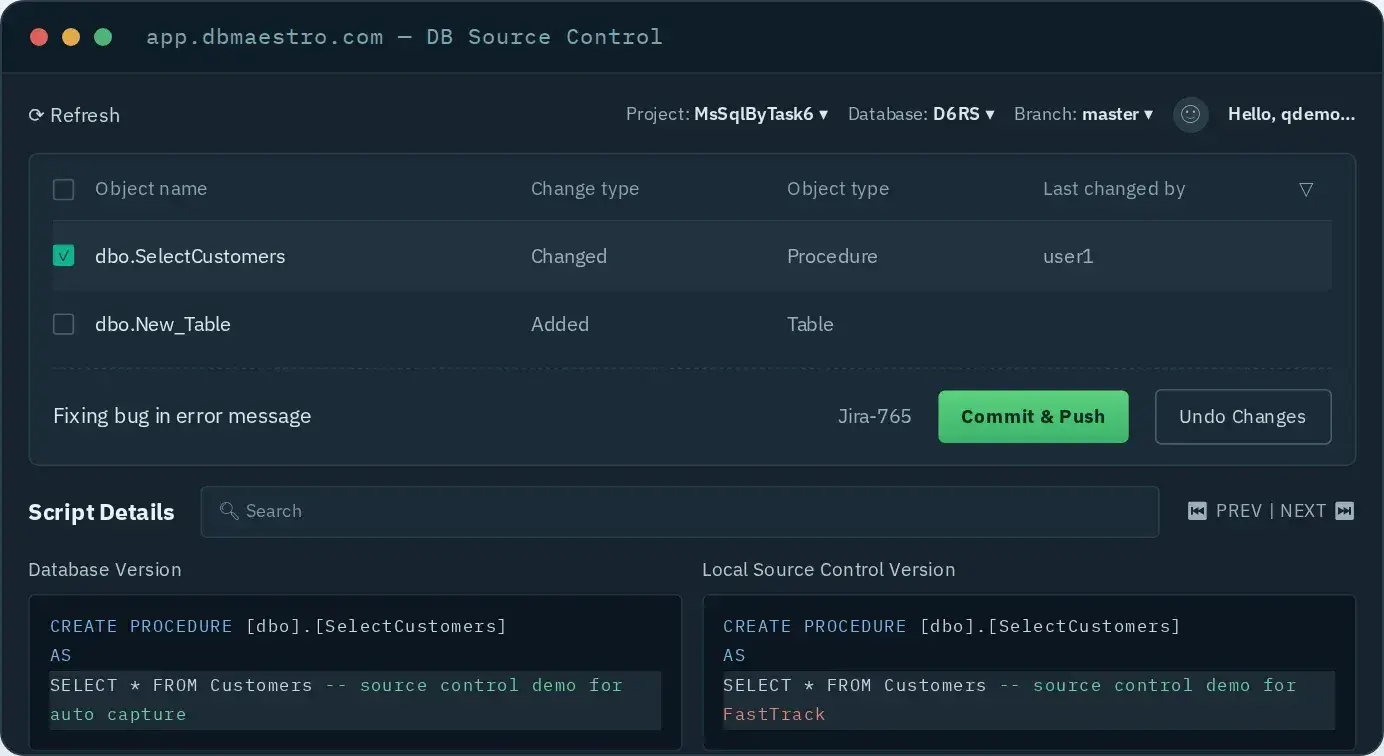1384x756 pixels.
Task: Select the dbo.SelectCustomers object name
Action: click(x=190, y=256)
